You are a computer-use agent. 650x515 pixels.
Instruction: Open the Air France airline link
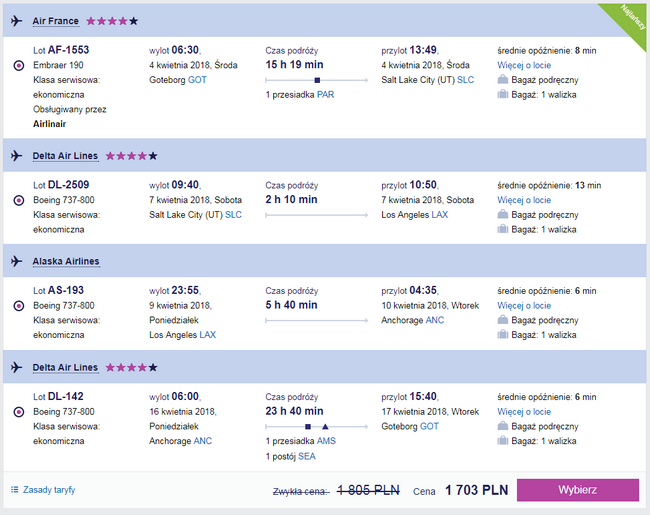[x=56, y=21]
